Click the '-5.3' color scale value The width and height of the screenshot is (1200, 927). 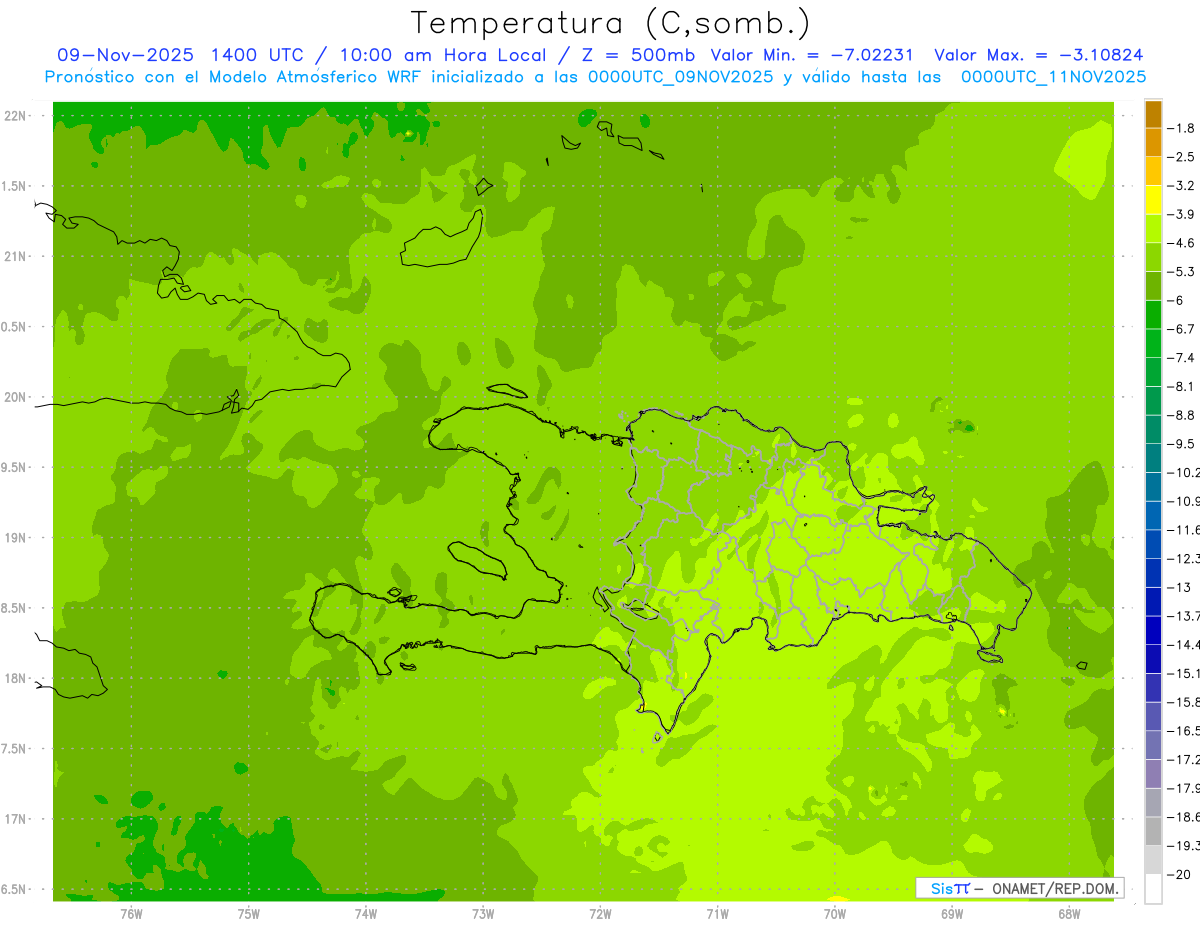pos(1182,271)
